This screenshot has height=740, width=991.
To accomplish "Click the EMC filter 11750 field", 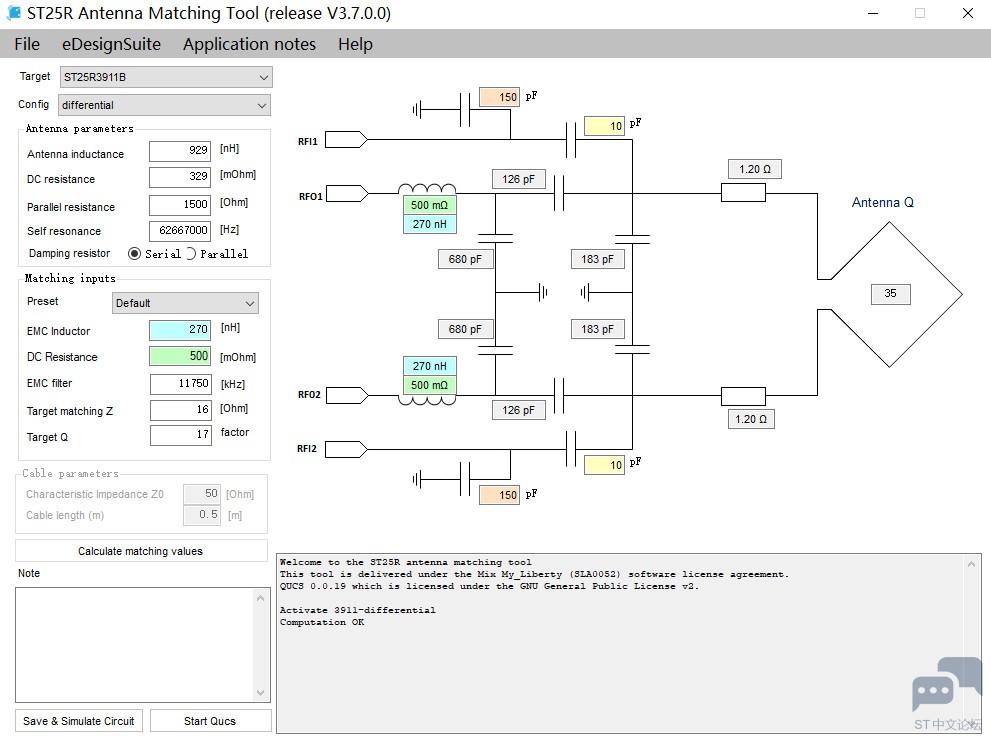I will click(x=181, y=384).
